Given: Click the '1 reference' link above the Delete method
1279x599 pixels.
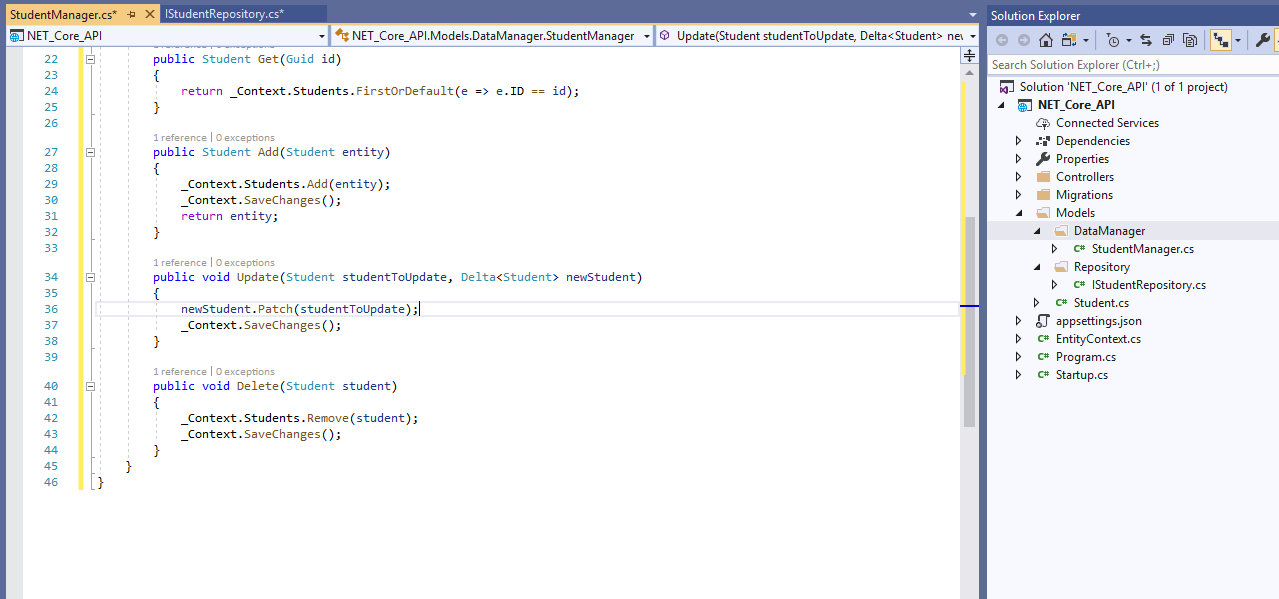Looking at the screenshot, I should coord(179,371).
